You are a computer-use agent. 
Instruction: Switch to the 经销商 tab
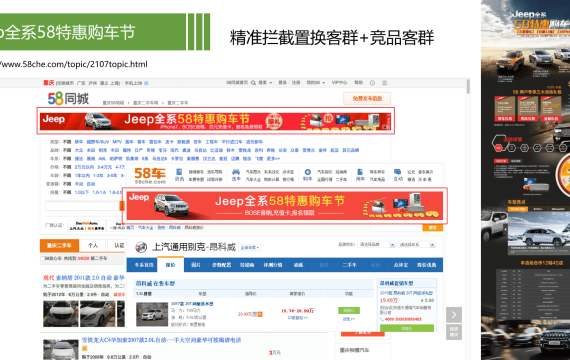click(247, 265)
